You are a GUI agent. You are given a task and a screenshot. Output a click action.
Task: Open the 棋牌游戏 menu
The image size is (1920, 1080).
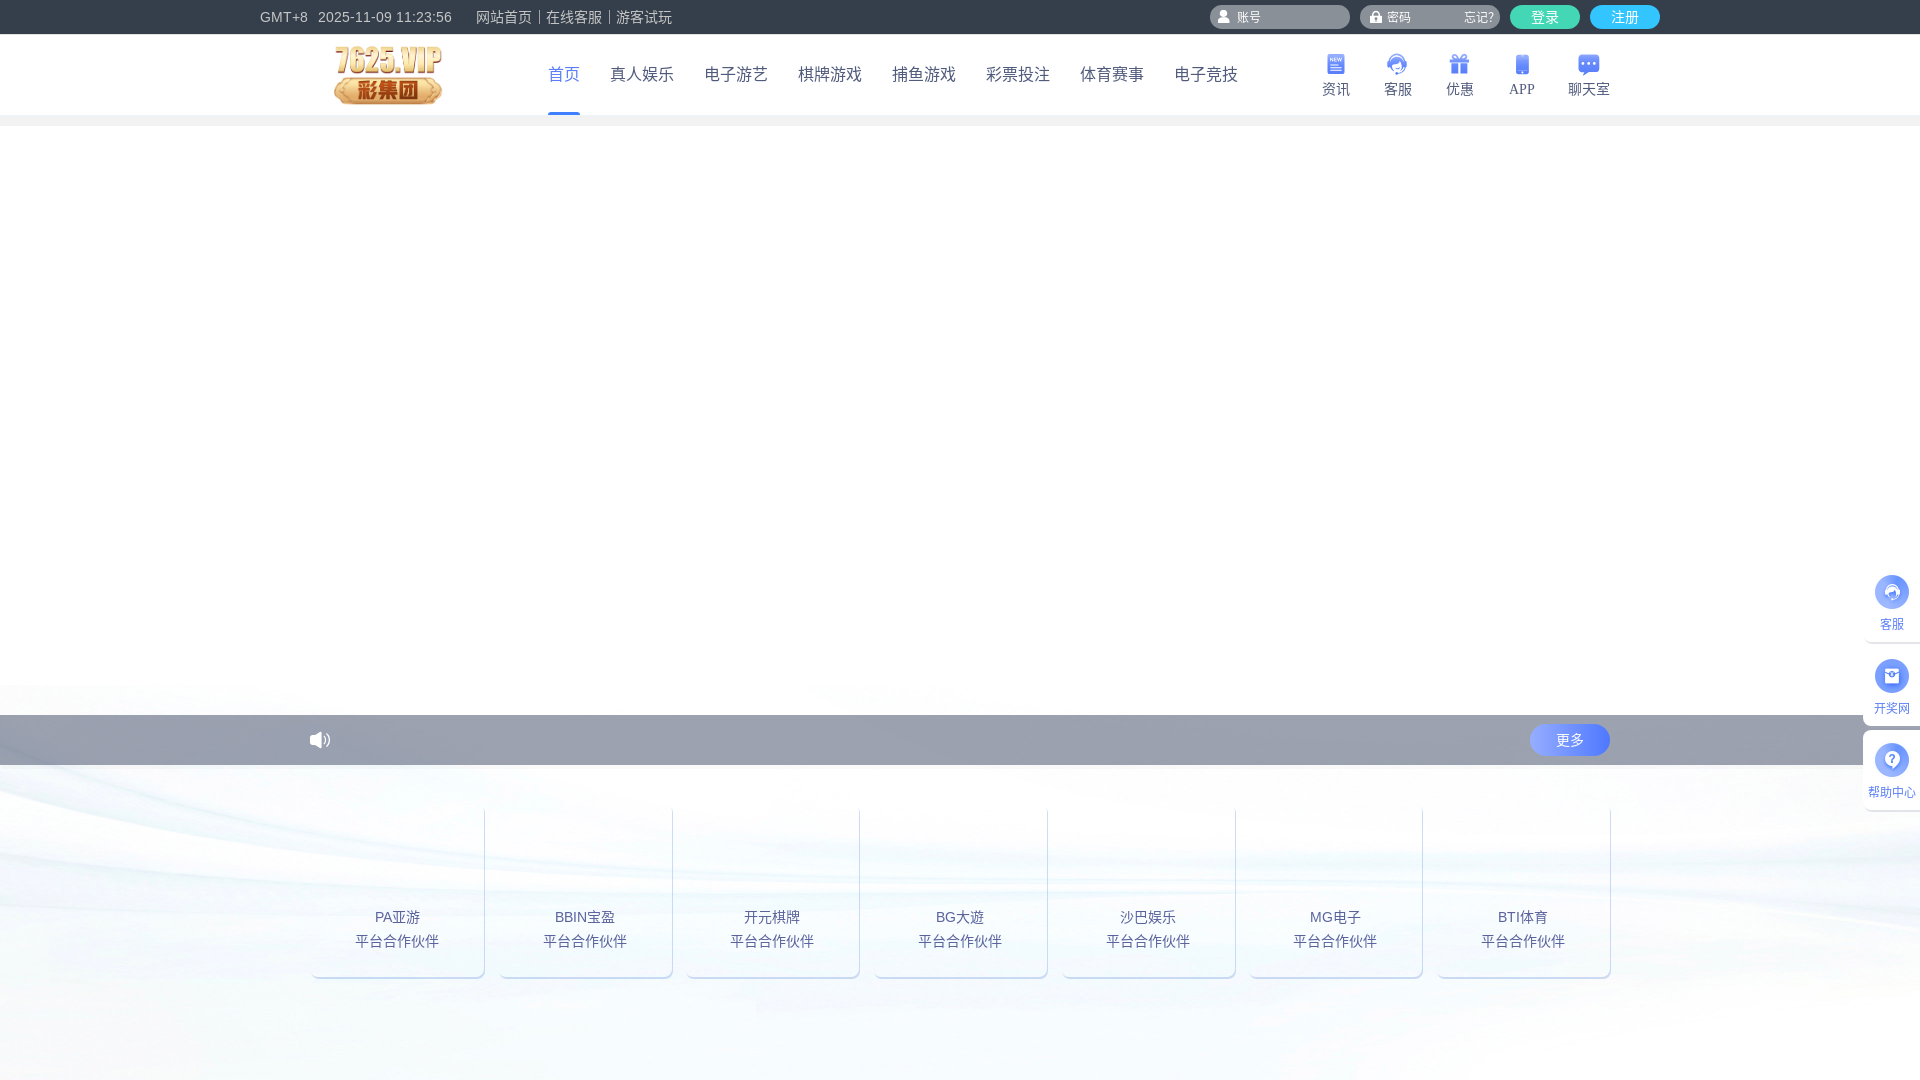(830, 75)
